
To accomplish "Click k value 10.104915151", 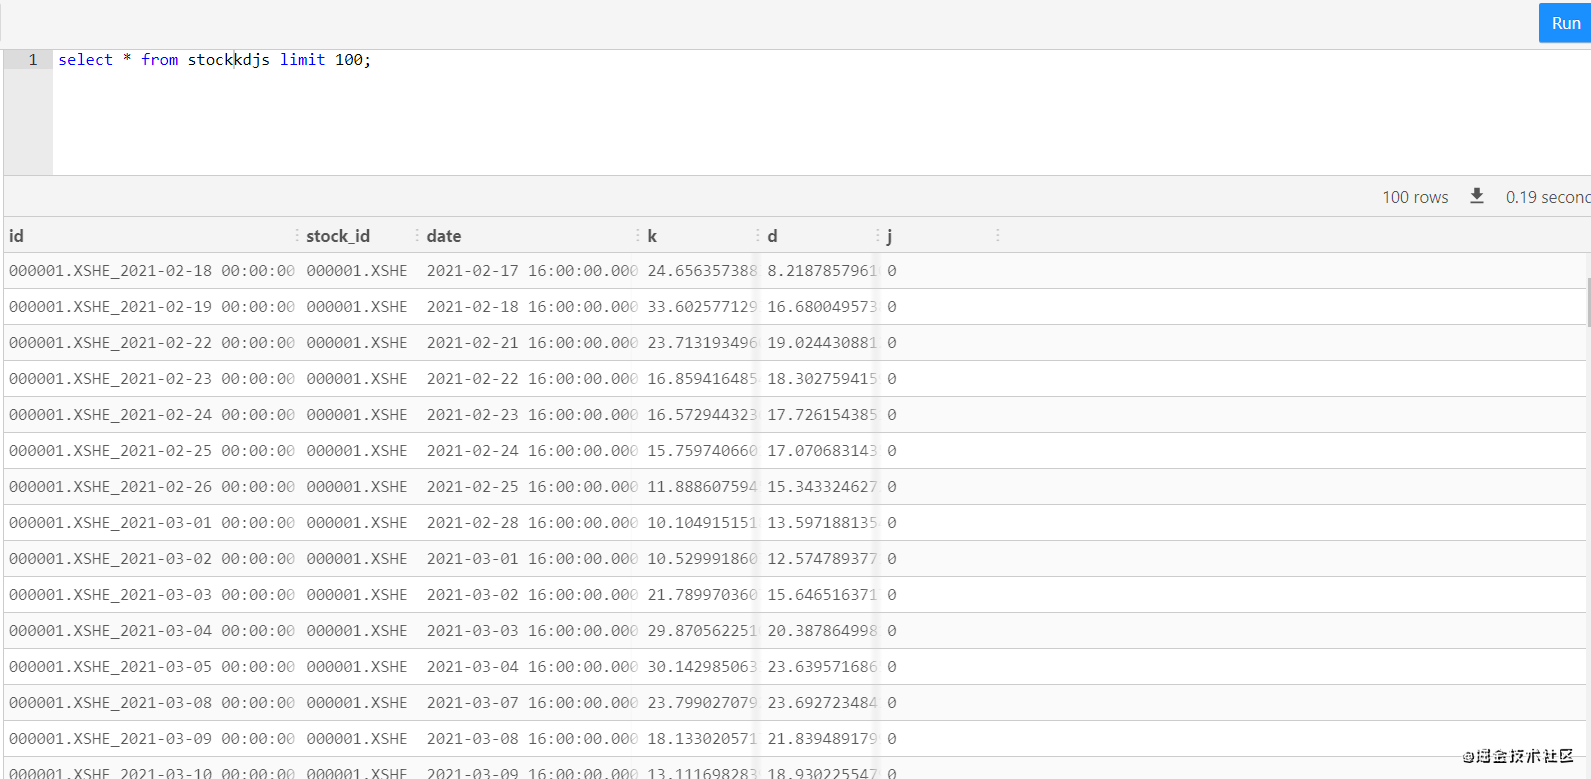I will tap(702, 523).
